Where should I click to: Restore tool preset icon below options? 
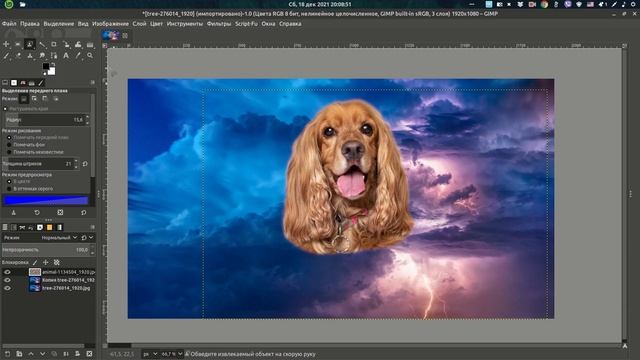[x=37, y=213]
